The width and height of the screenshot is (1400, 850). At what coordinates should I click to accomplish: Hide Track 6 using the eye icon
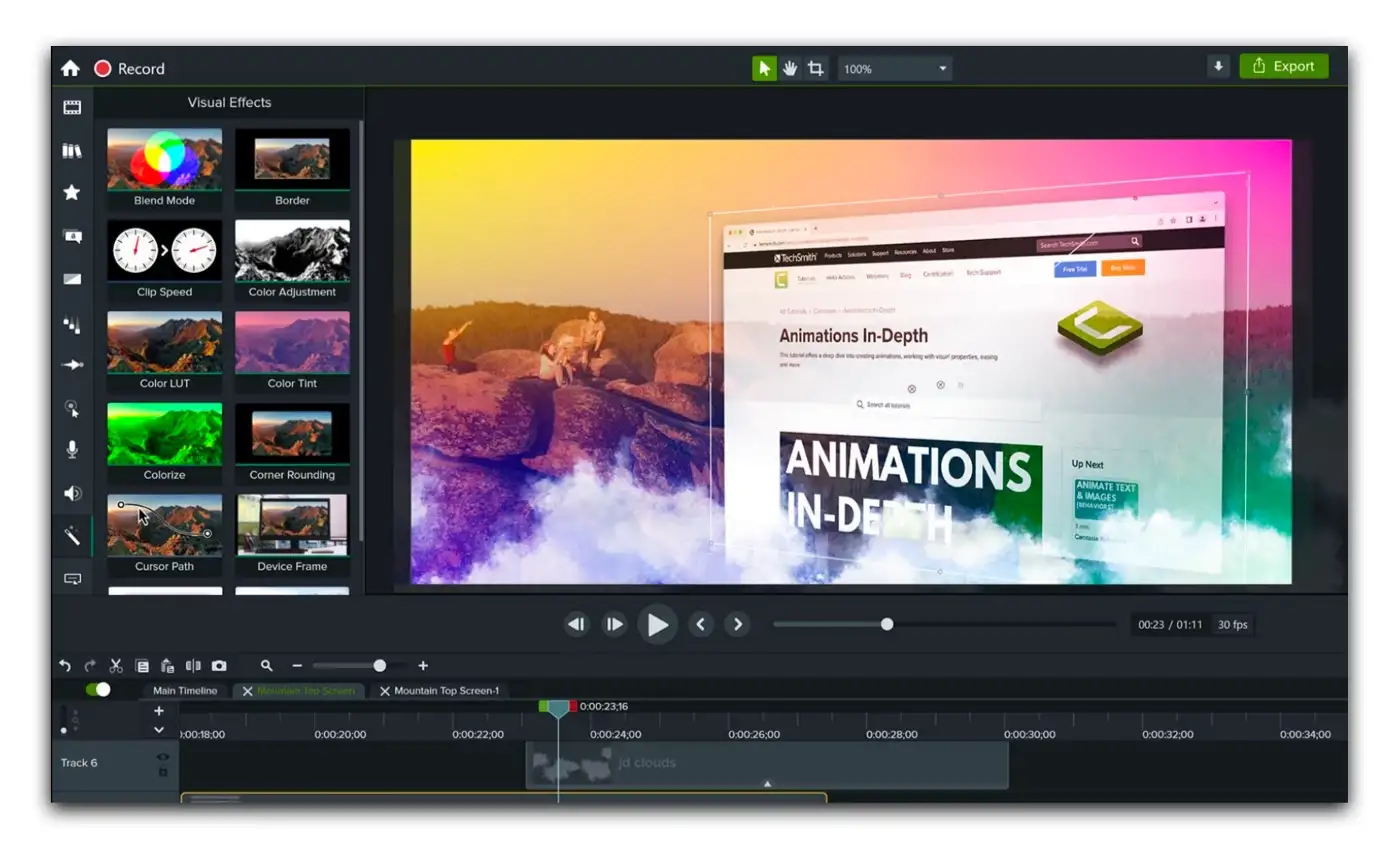point(165,757)
